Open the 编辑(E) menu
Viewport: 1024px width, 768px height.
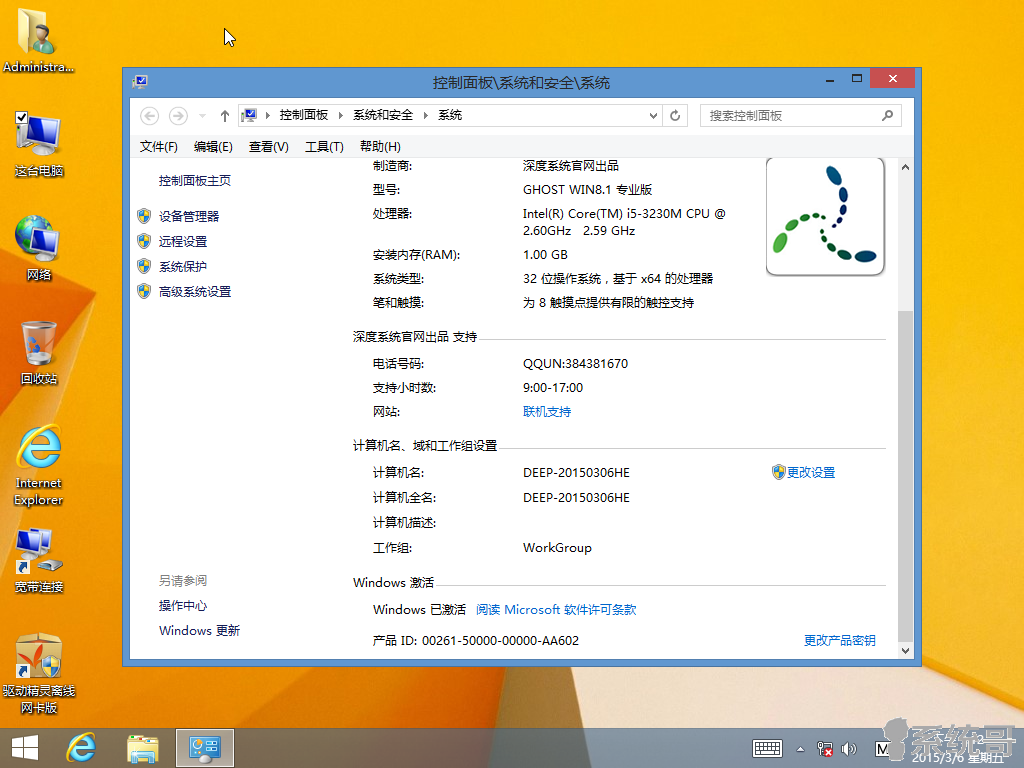[x=213, y=147]
